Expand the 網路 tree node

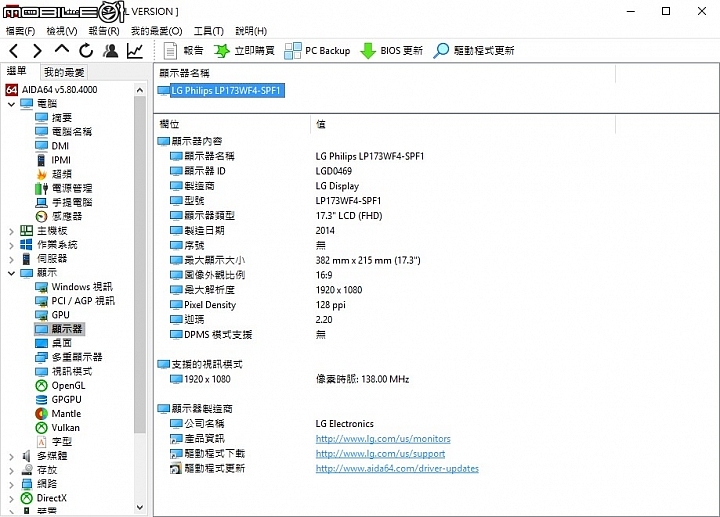11,484
